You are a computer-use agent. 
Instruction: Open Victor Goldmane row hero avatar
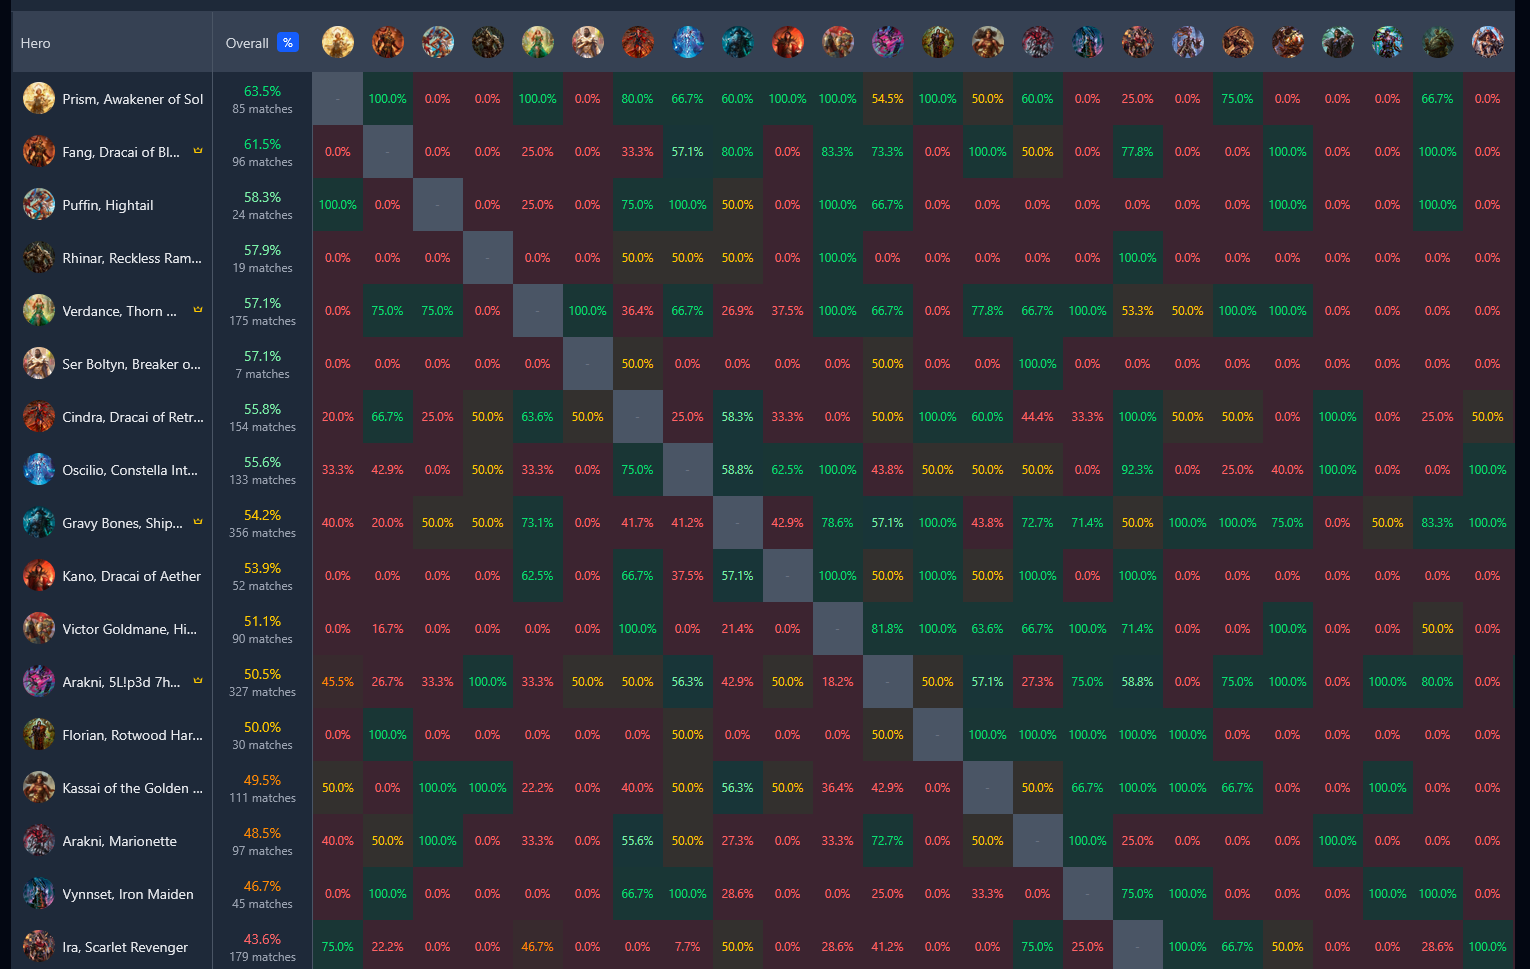pyautogui.click(x=39, y=628)
